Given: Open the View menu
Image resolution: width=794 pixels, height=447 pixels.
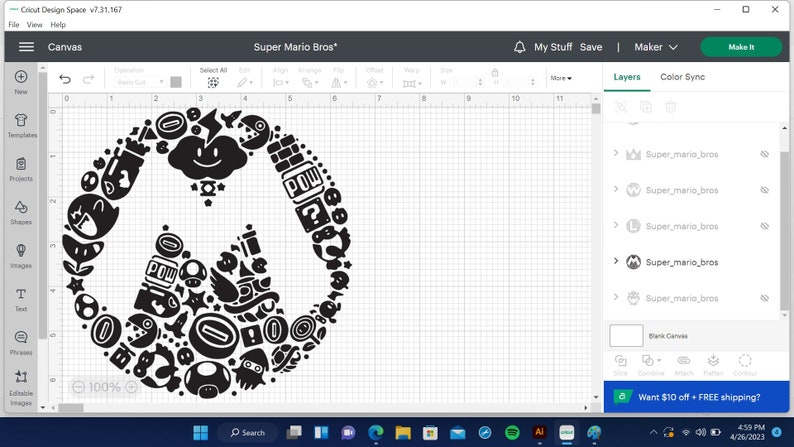Looking at the screenshot, I should click(34, 24).
